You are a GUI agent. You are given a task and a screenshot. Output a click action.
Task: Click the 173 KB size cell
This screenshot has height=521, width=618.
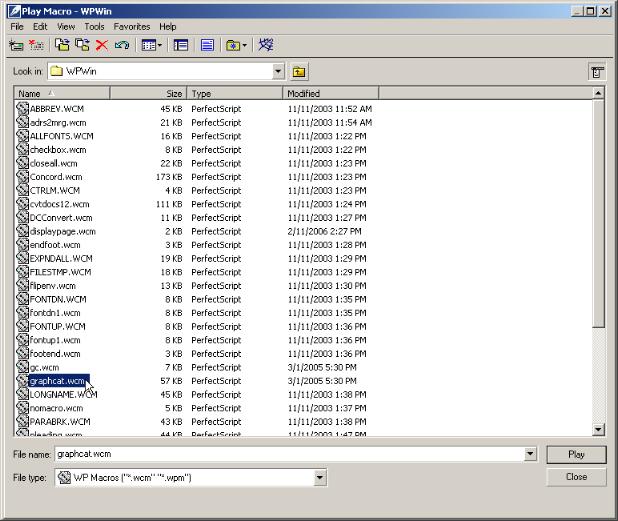169,177
